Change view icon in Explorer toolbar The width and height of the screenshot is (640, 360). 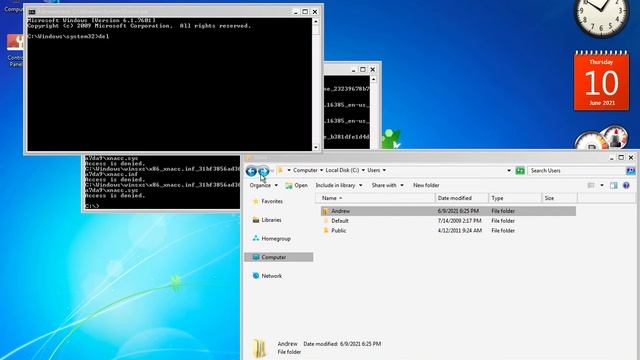tap(591, 185)
